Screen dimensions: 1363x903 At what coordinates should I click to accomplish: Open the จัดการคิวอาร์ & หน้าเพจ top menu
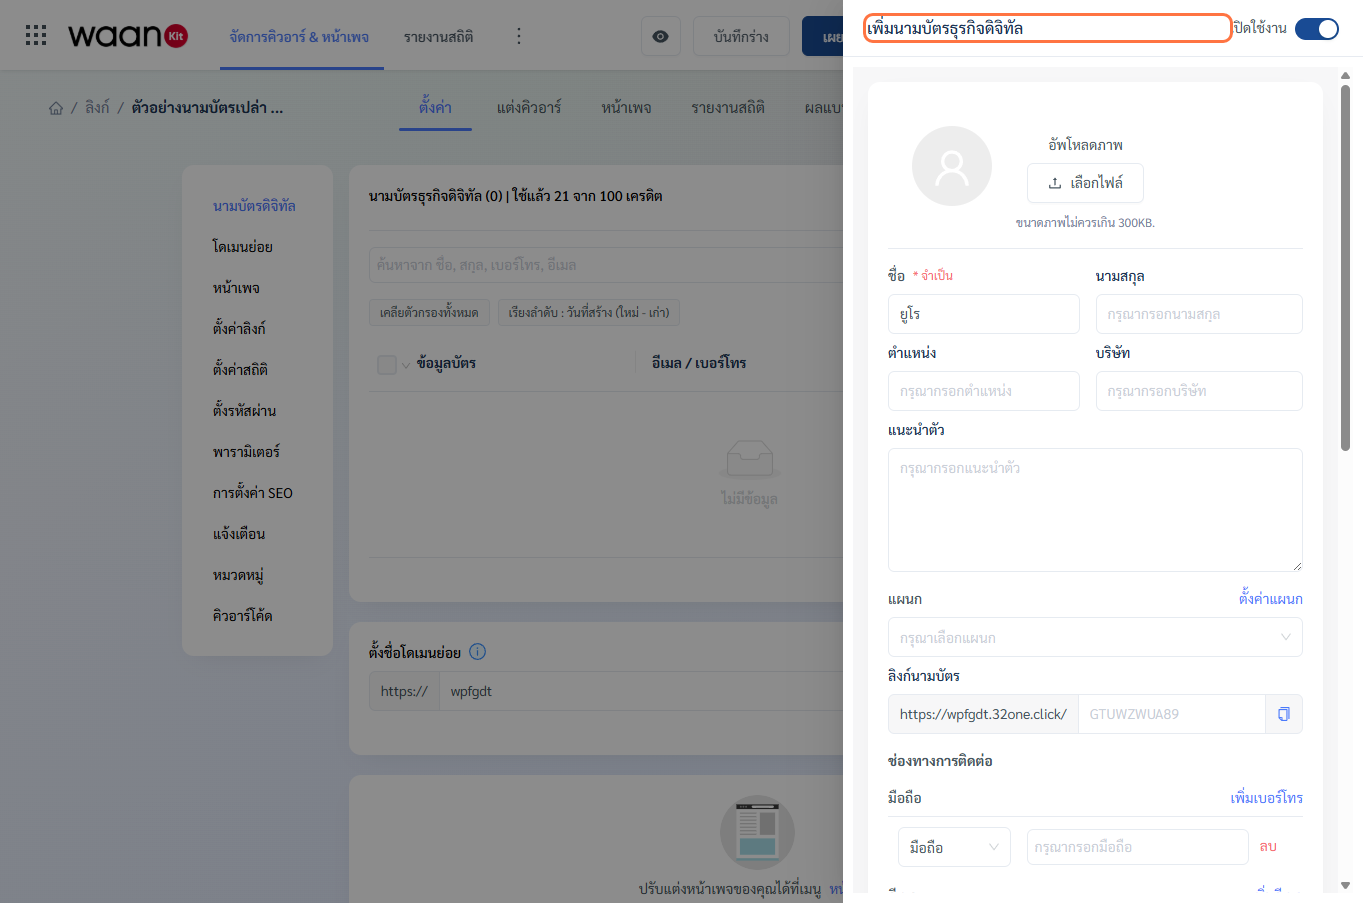299,37
